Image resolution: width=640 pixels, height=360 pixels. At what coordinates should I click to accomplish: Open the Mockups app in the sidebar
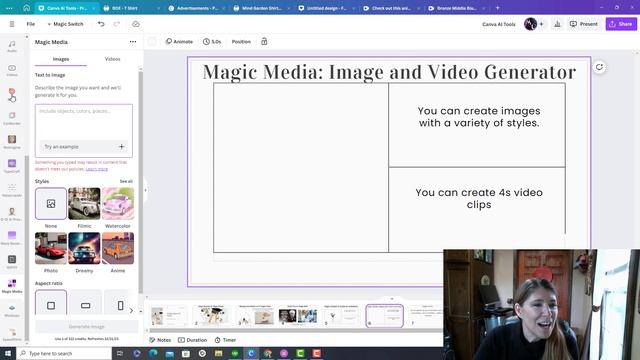coord(12,310)
